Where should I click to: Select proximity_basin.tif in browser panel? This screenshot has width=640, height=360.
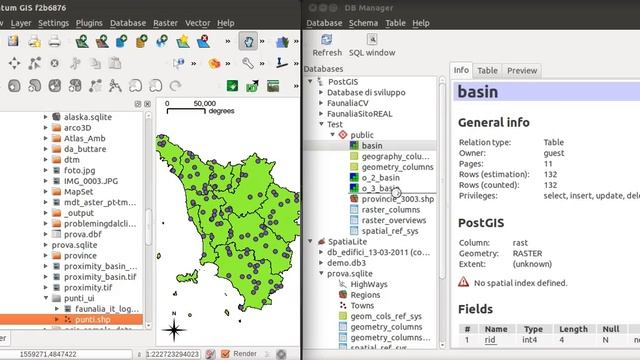(100, 277)
